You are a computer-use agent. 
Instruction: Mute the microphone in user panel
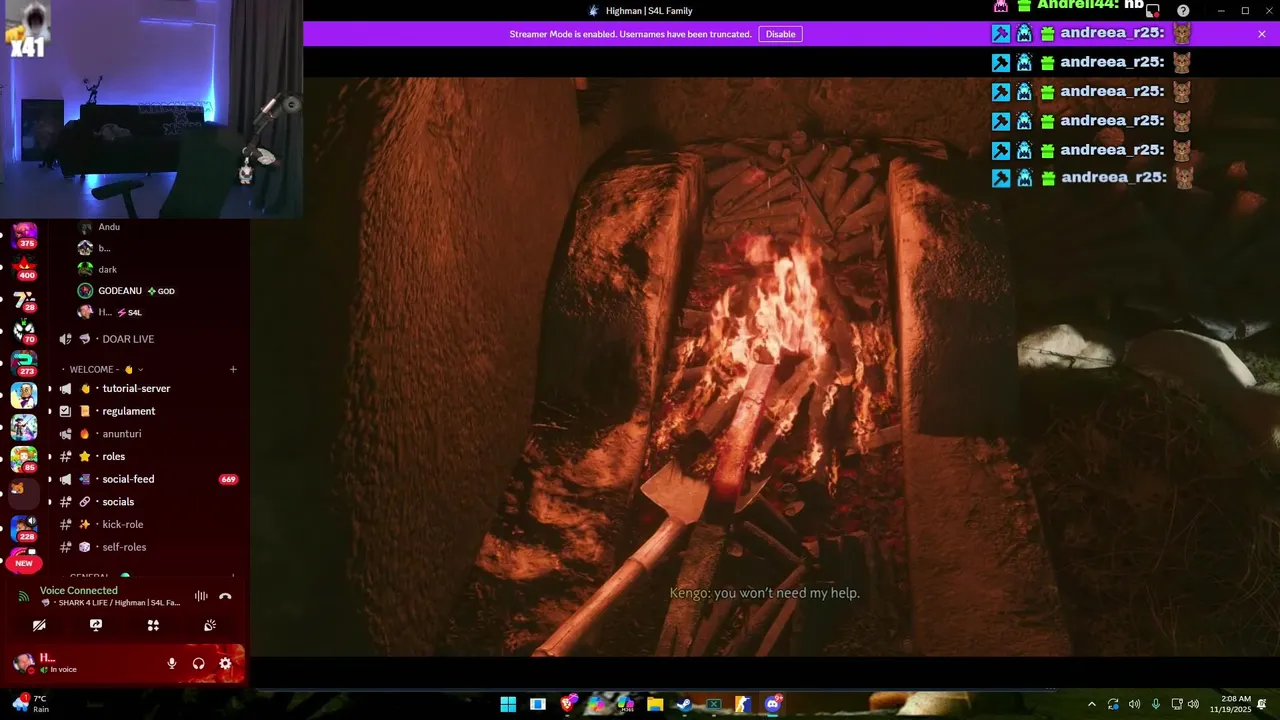tap(172, 663)
